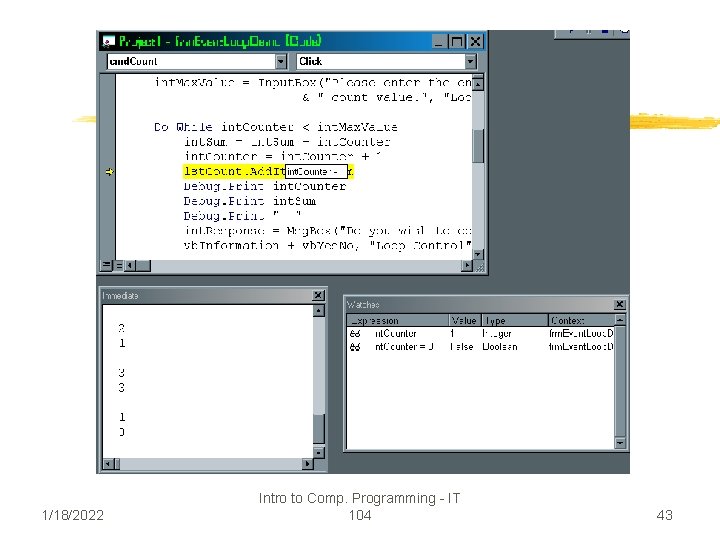This screenshot has width=720, height=540.
Task: Click Immediate window scroll down arrow
Action: [x=319, y=452]
